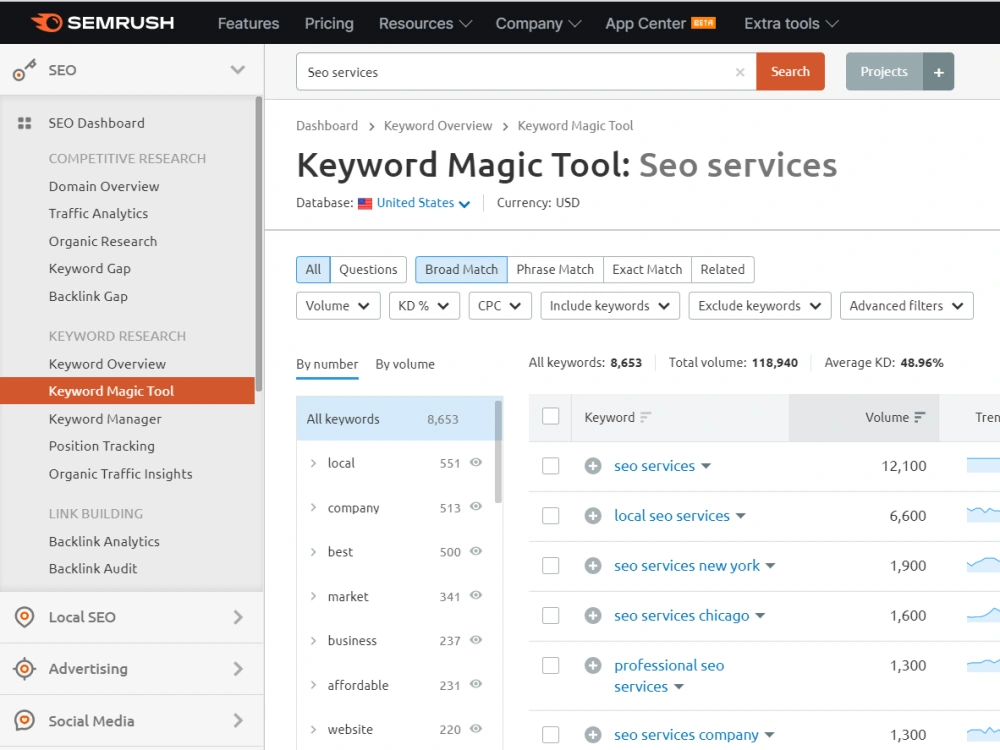
Task: Select the Related tab
Action: point(723,270)
